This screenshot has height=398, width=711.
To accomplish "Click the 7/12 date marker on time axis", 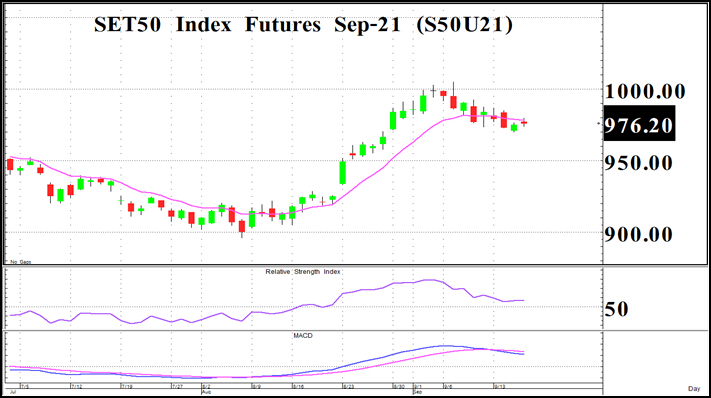I will point(76,387).
